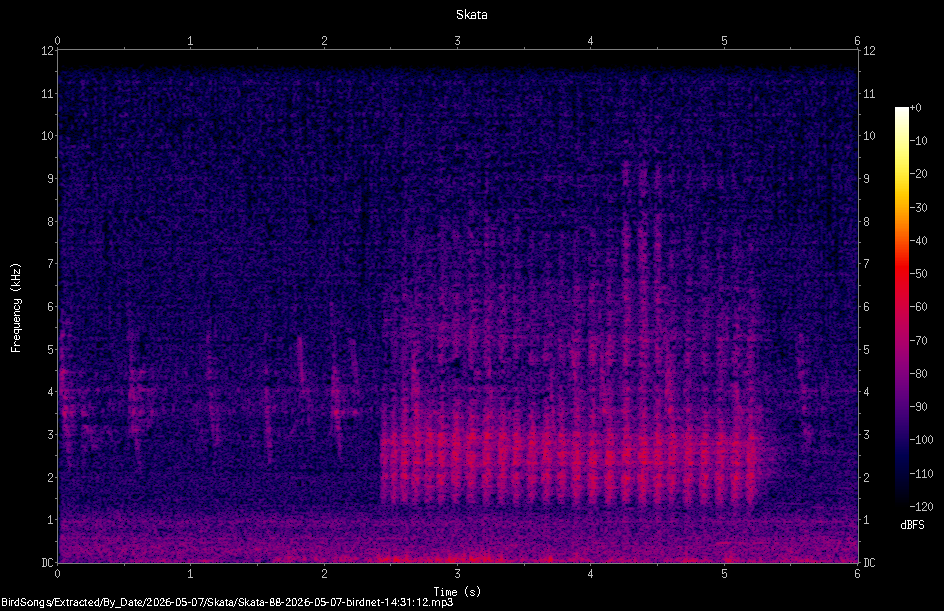
Task: Click the 3 second mark on bottom axis
Action: pyautogui.click(x=458, y=574)
